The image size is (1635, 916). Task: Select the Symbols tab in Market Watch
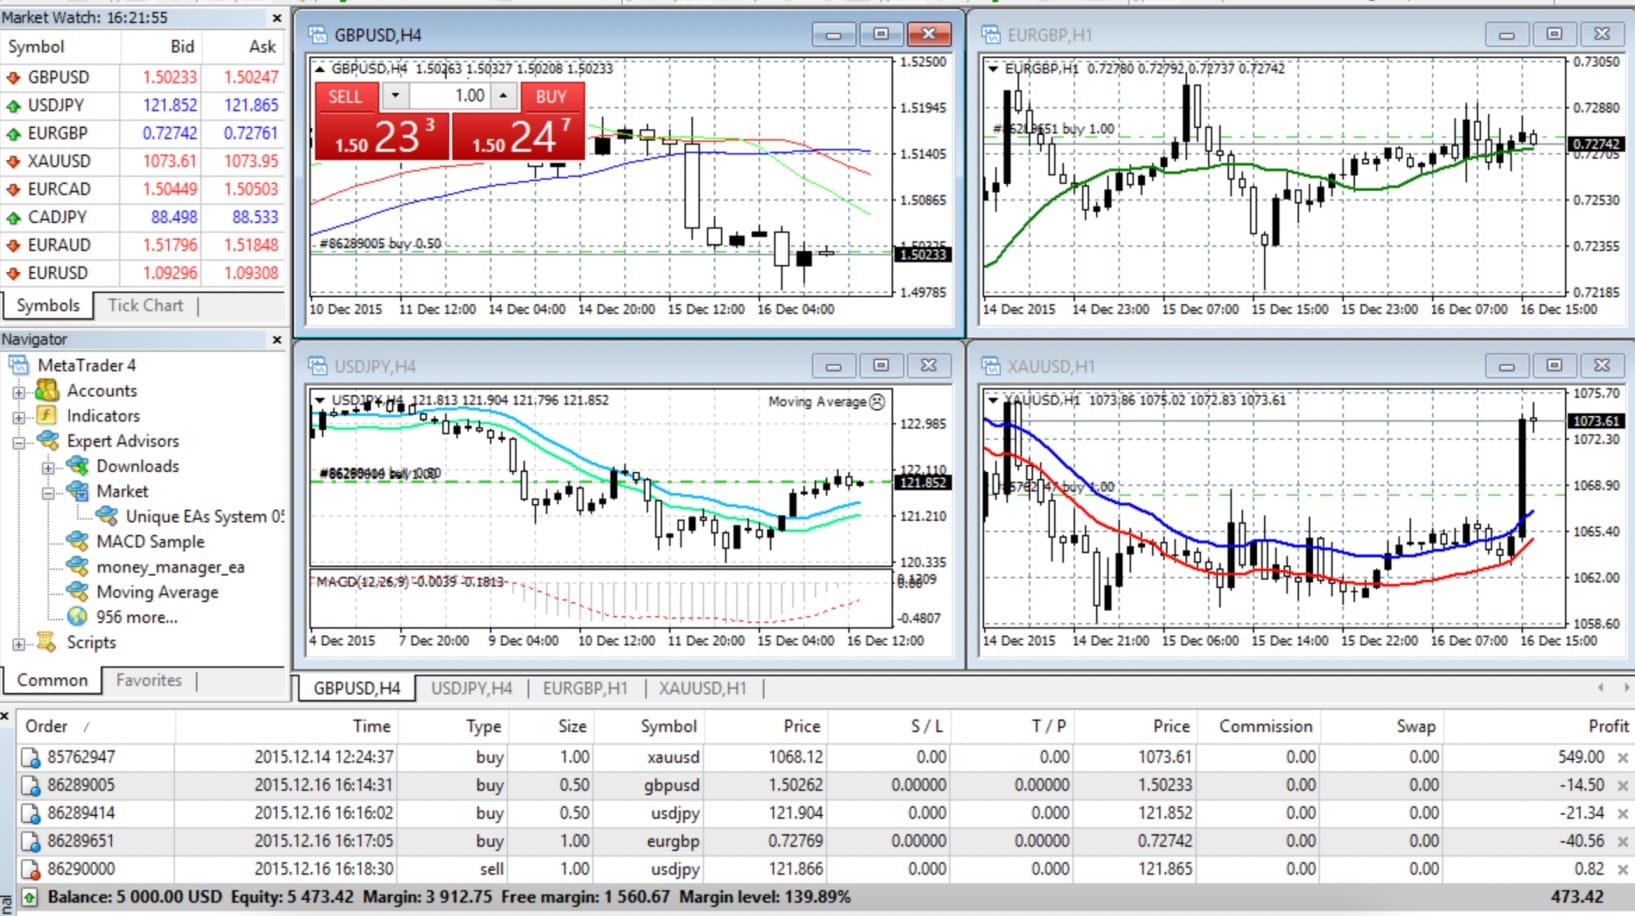(x=48, y=305)
